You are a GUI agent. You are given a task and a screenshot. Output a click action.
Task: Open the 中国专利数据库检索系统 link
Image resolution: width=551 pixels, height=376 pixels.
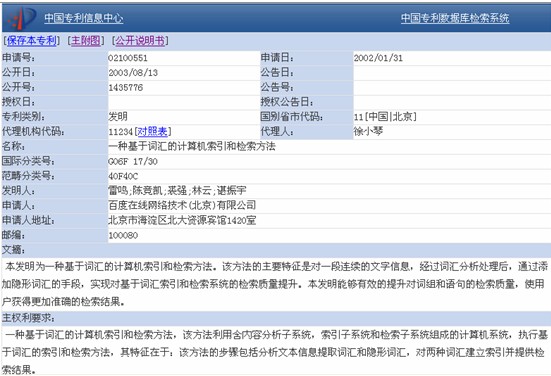coord(455,18)
